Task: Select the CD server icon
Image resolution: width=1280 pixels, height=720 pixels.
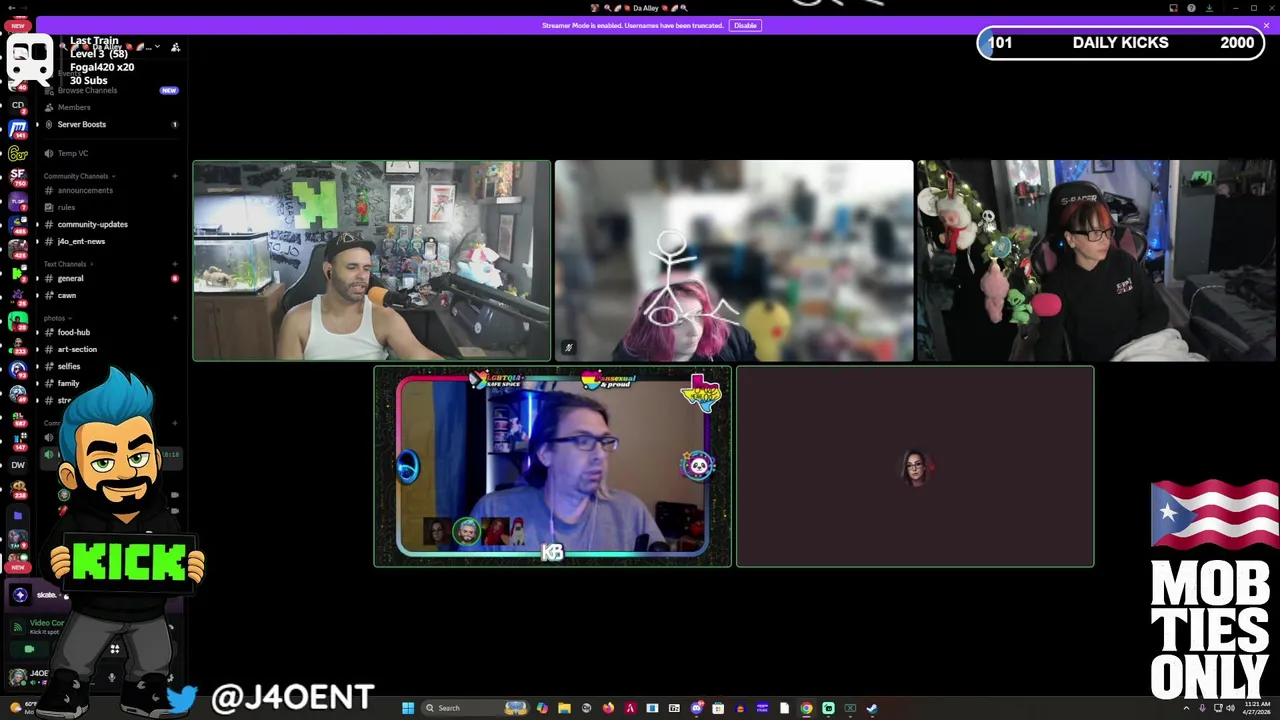Action: [17, 105]
